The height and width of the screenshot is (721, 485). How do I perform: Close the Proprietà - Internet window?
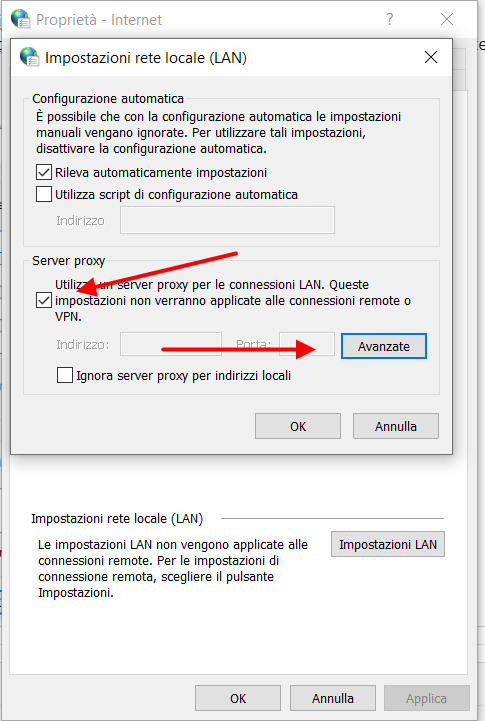coord(447,19)
